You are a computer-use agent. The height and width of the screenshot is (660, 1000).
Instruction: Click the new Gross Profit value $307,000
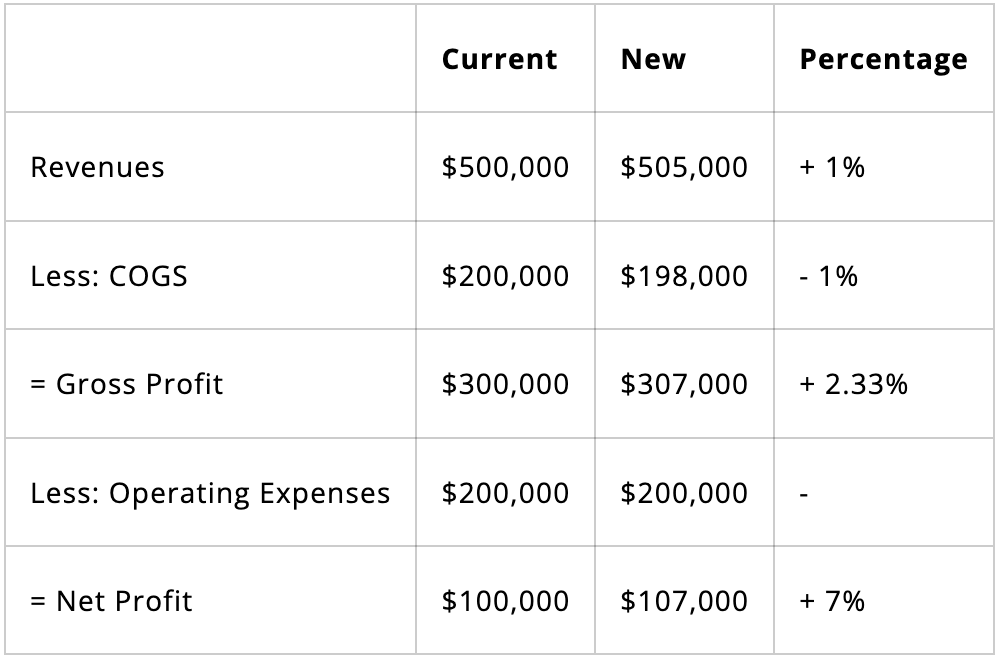[x=684, y=384]
